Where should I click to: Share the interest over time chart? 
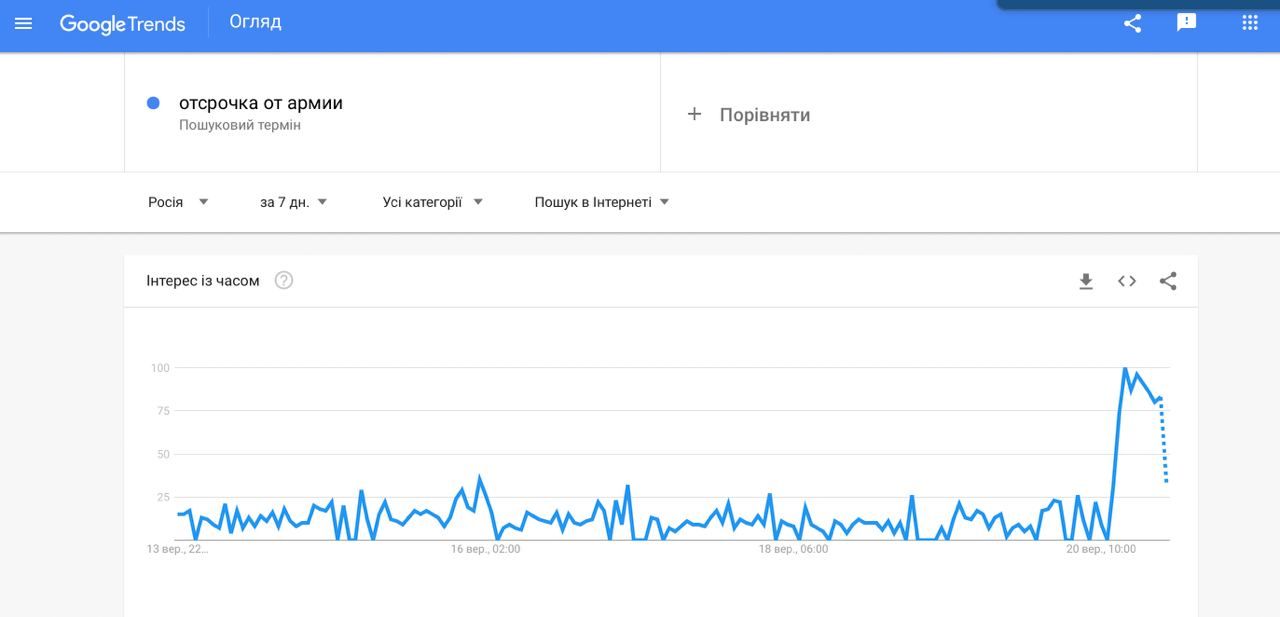coord(1168,281)
